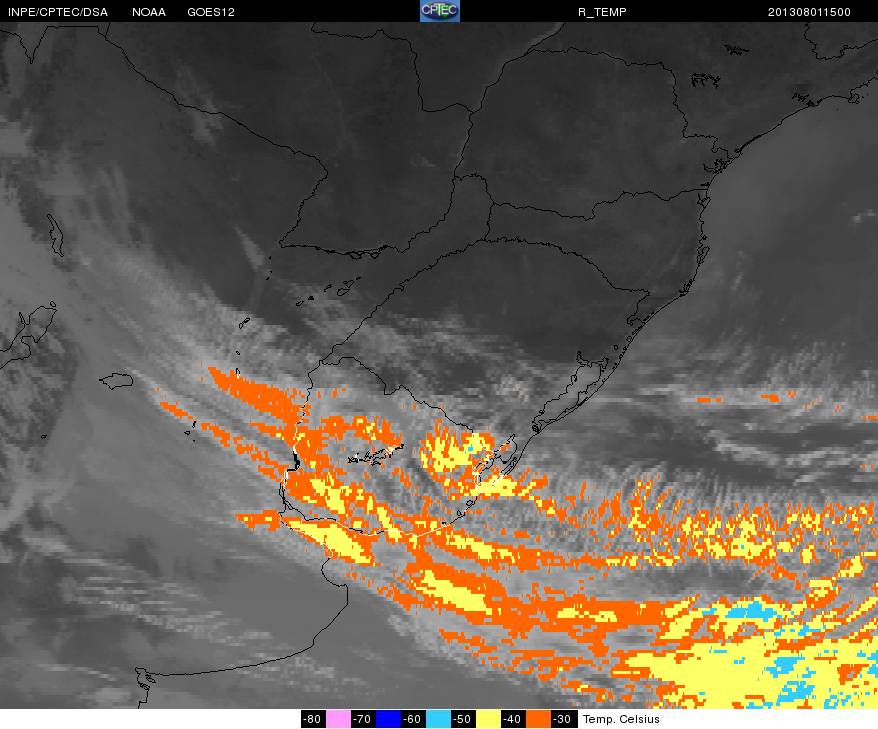This screenshot has width=878, height=729.
Task: Click the pink legend color swatch
Action: coord(338,719)
